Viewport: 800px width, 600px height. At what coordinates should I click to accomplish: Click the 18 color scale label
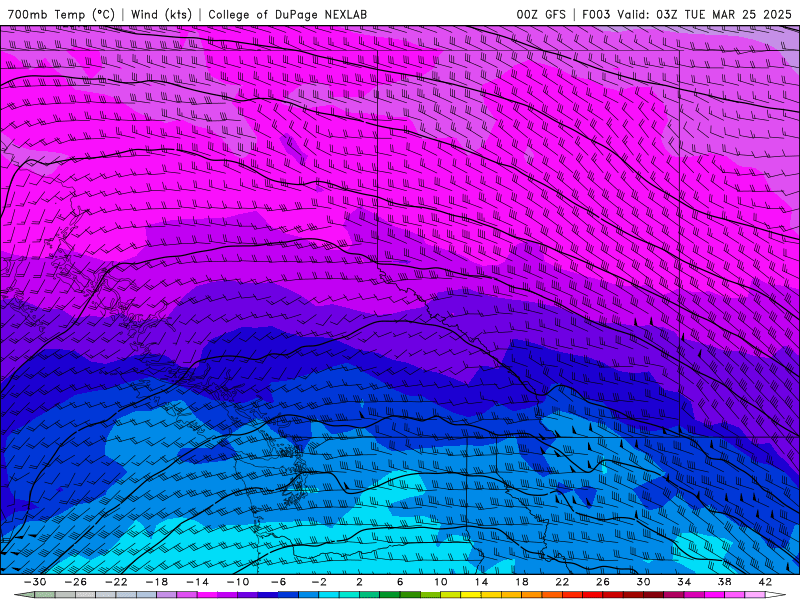pyautogui.click(x=521, y=582)
